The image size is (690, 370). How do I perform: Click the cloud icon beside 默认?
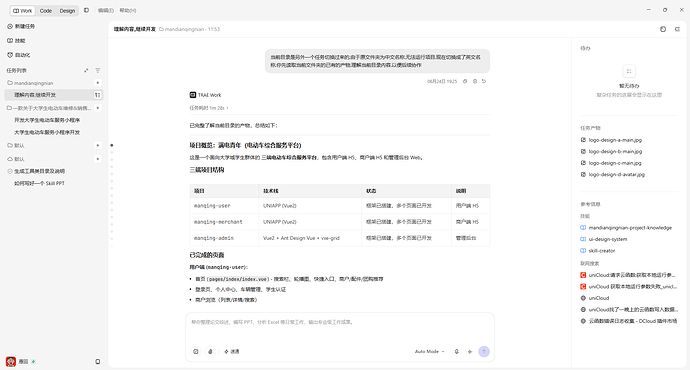pos(10,159)
